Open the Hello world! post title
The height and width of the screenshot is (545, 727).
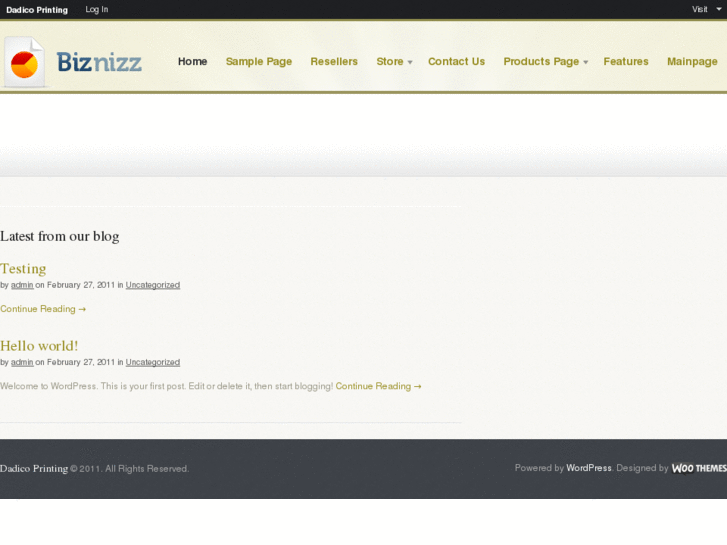pos(39,346)
